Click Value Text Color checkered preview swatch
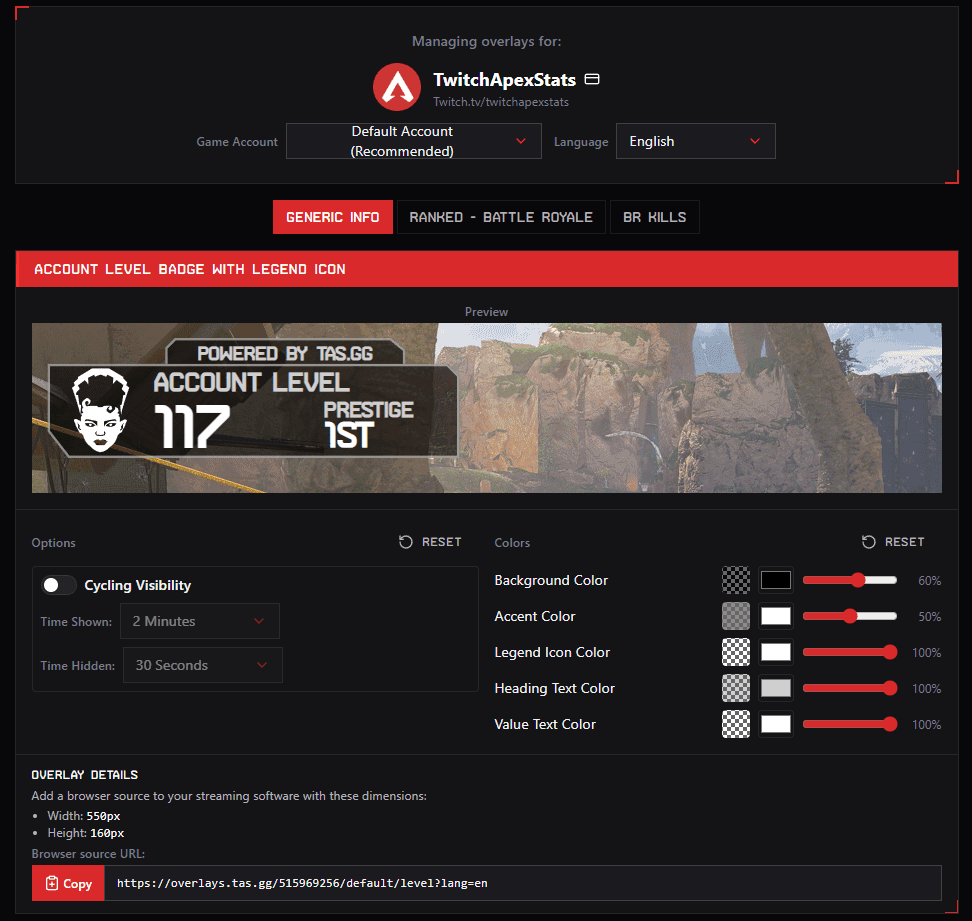 click(x=736, y=725)
